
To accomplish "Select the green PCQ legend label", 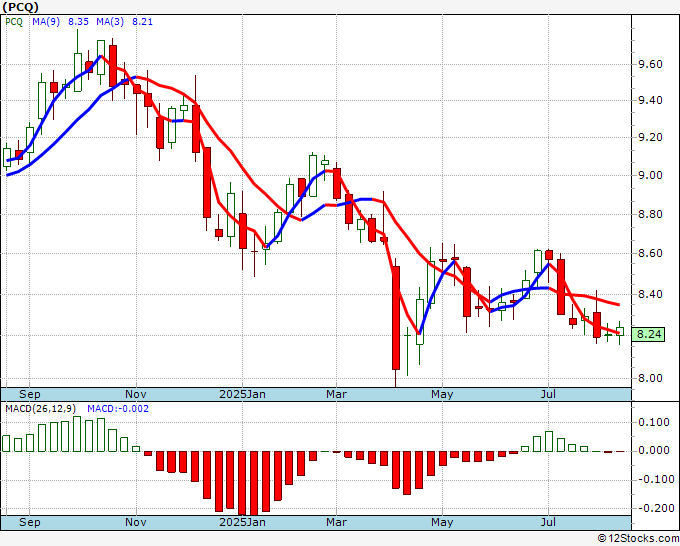I will tap(14, 22).
